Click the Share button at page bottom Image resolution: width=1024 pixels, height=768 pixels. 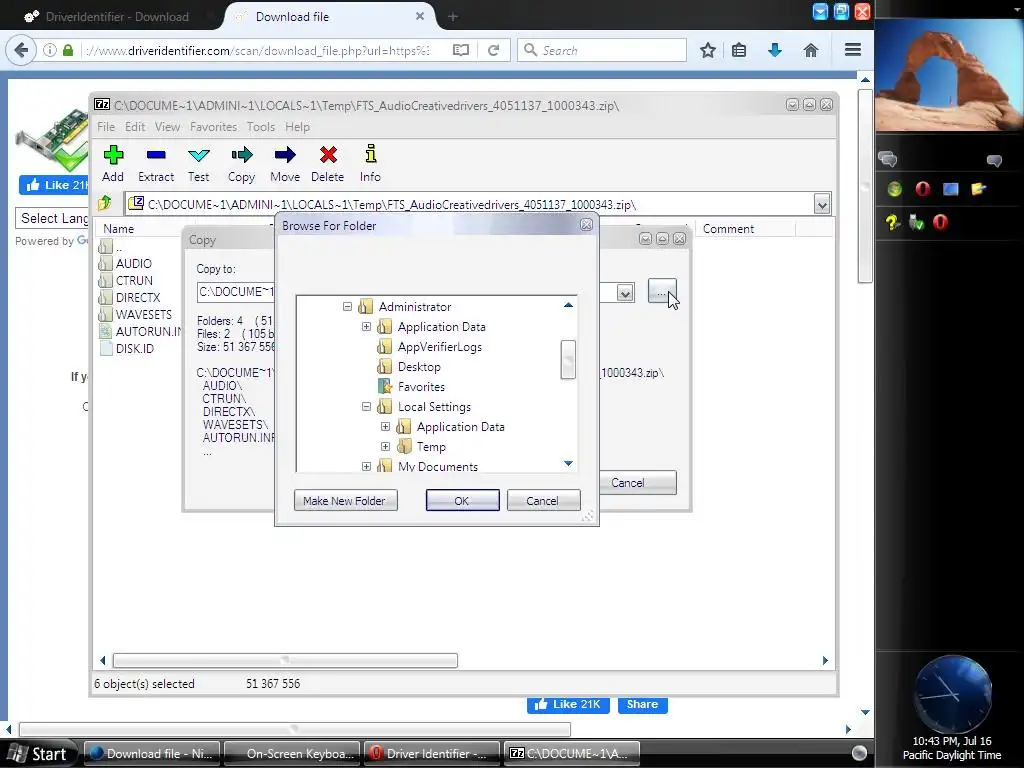pos(643,704)
